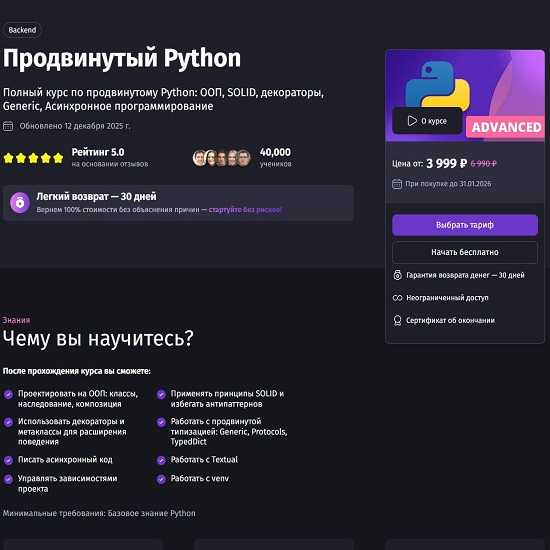Click the crossed-out '6 990 ₽' old price
This screenshot has width=550, height=550.
(x=483, y=163)
